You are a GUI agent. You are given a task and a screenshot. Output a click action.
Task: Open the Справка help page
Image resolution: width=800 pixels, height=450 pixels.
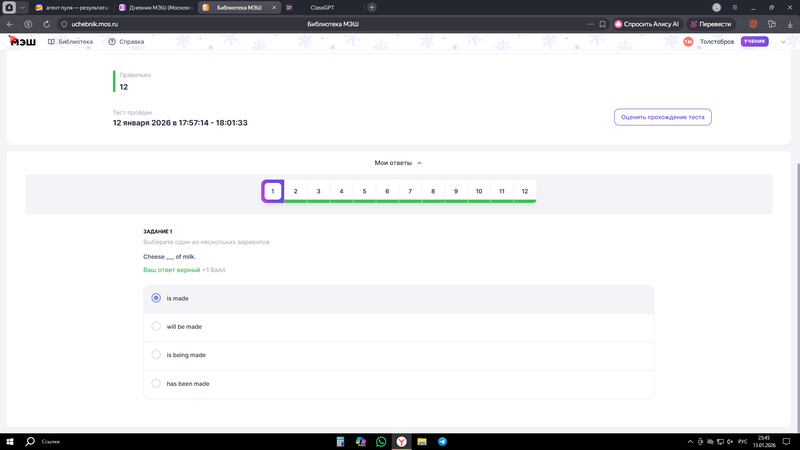(126, 42)
